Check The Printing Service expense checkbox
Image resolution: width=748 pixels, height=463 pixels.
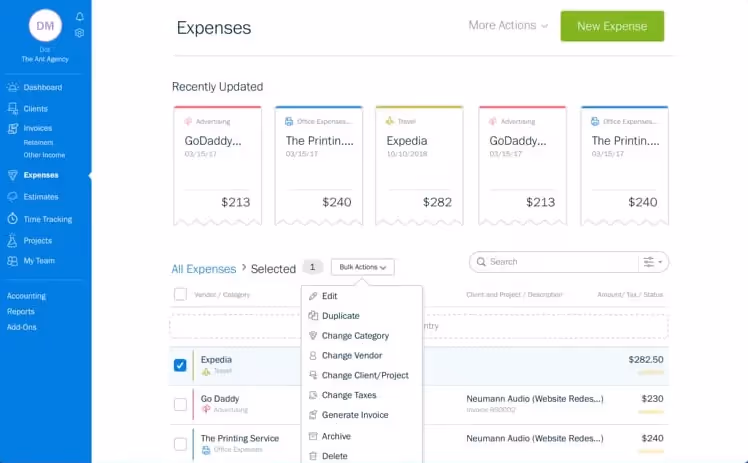(x=180, y=444)
